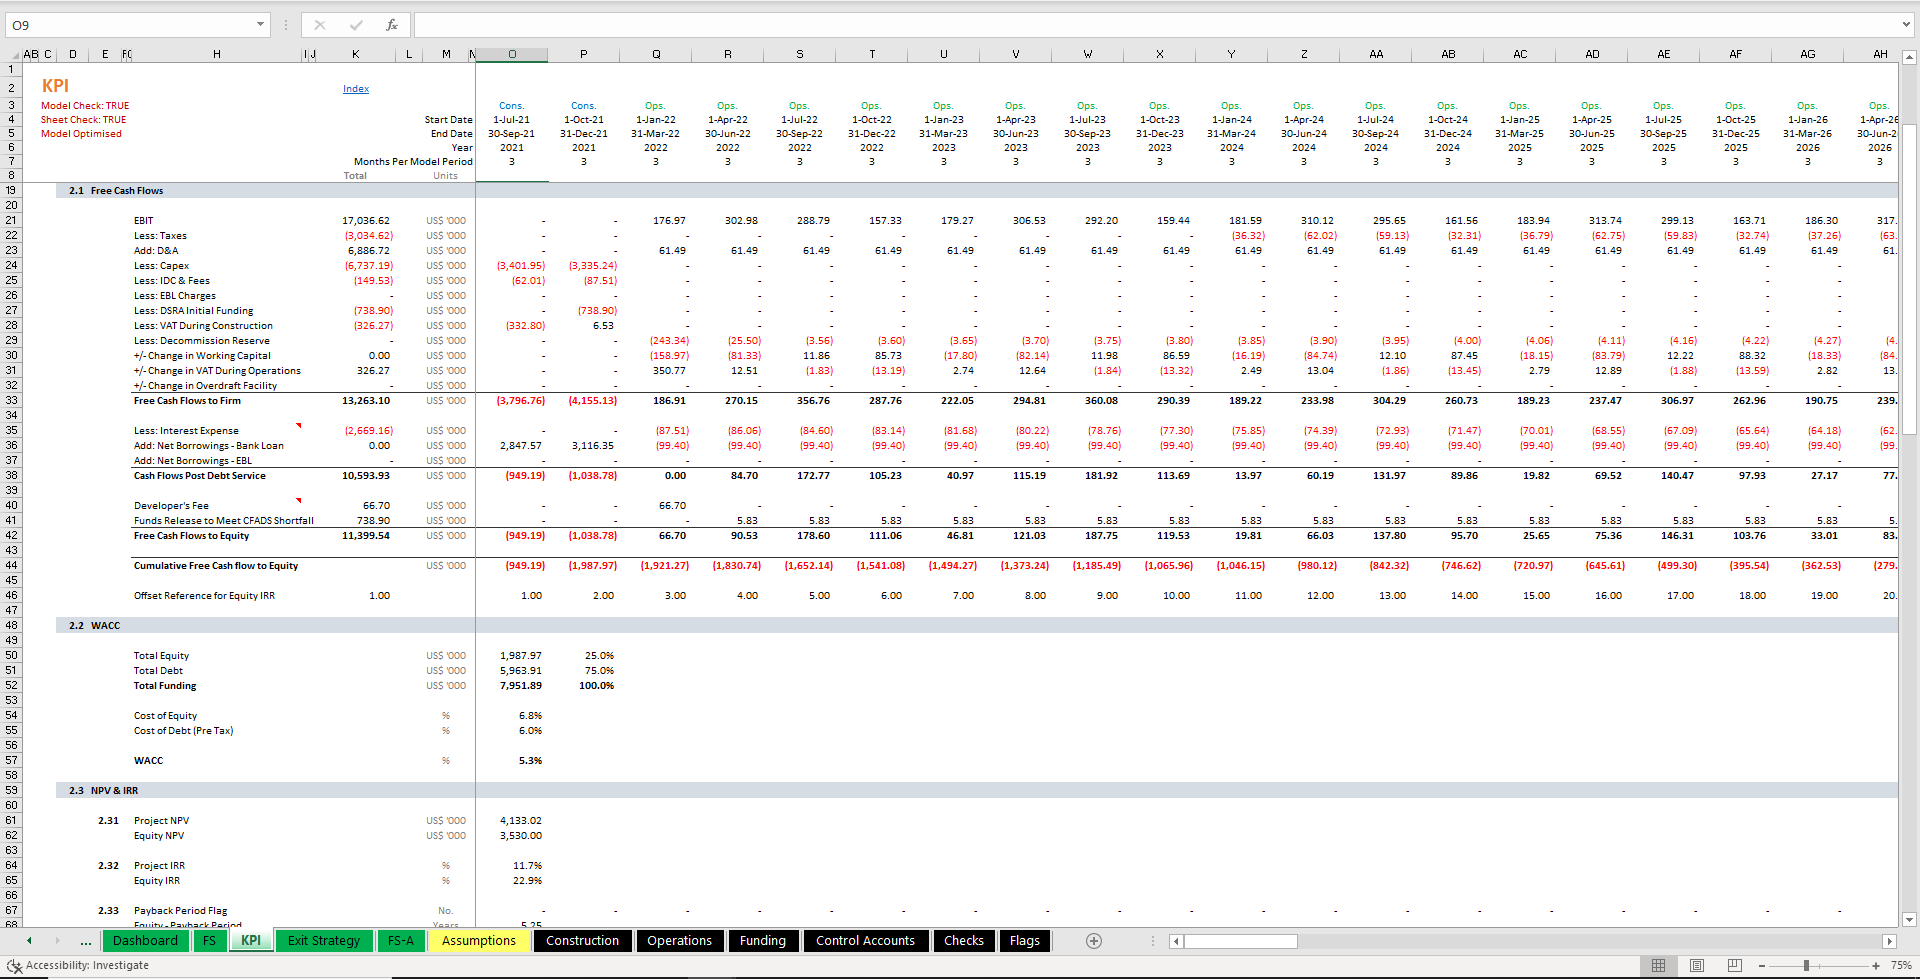
Task: Add a new sheet with plus icon
Action: click(1094, 941)
